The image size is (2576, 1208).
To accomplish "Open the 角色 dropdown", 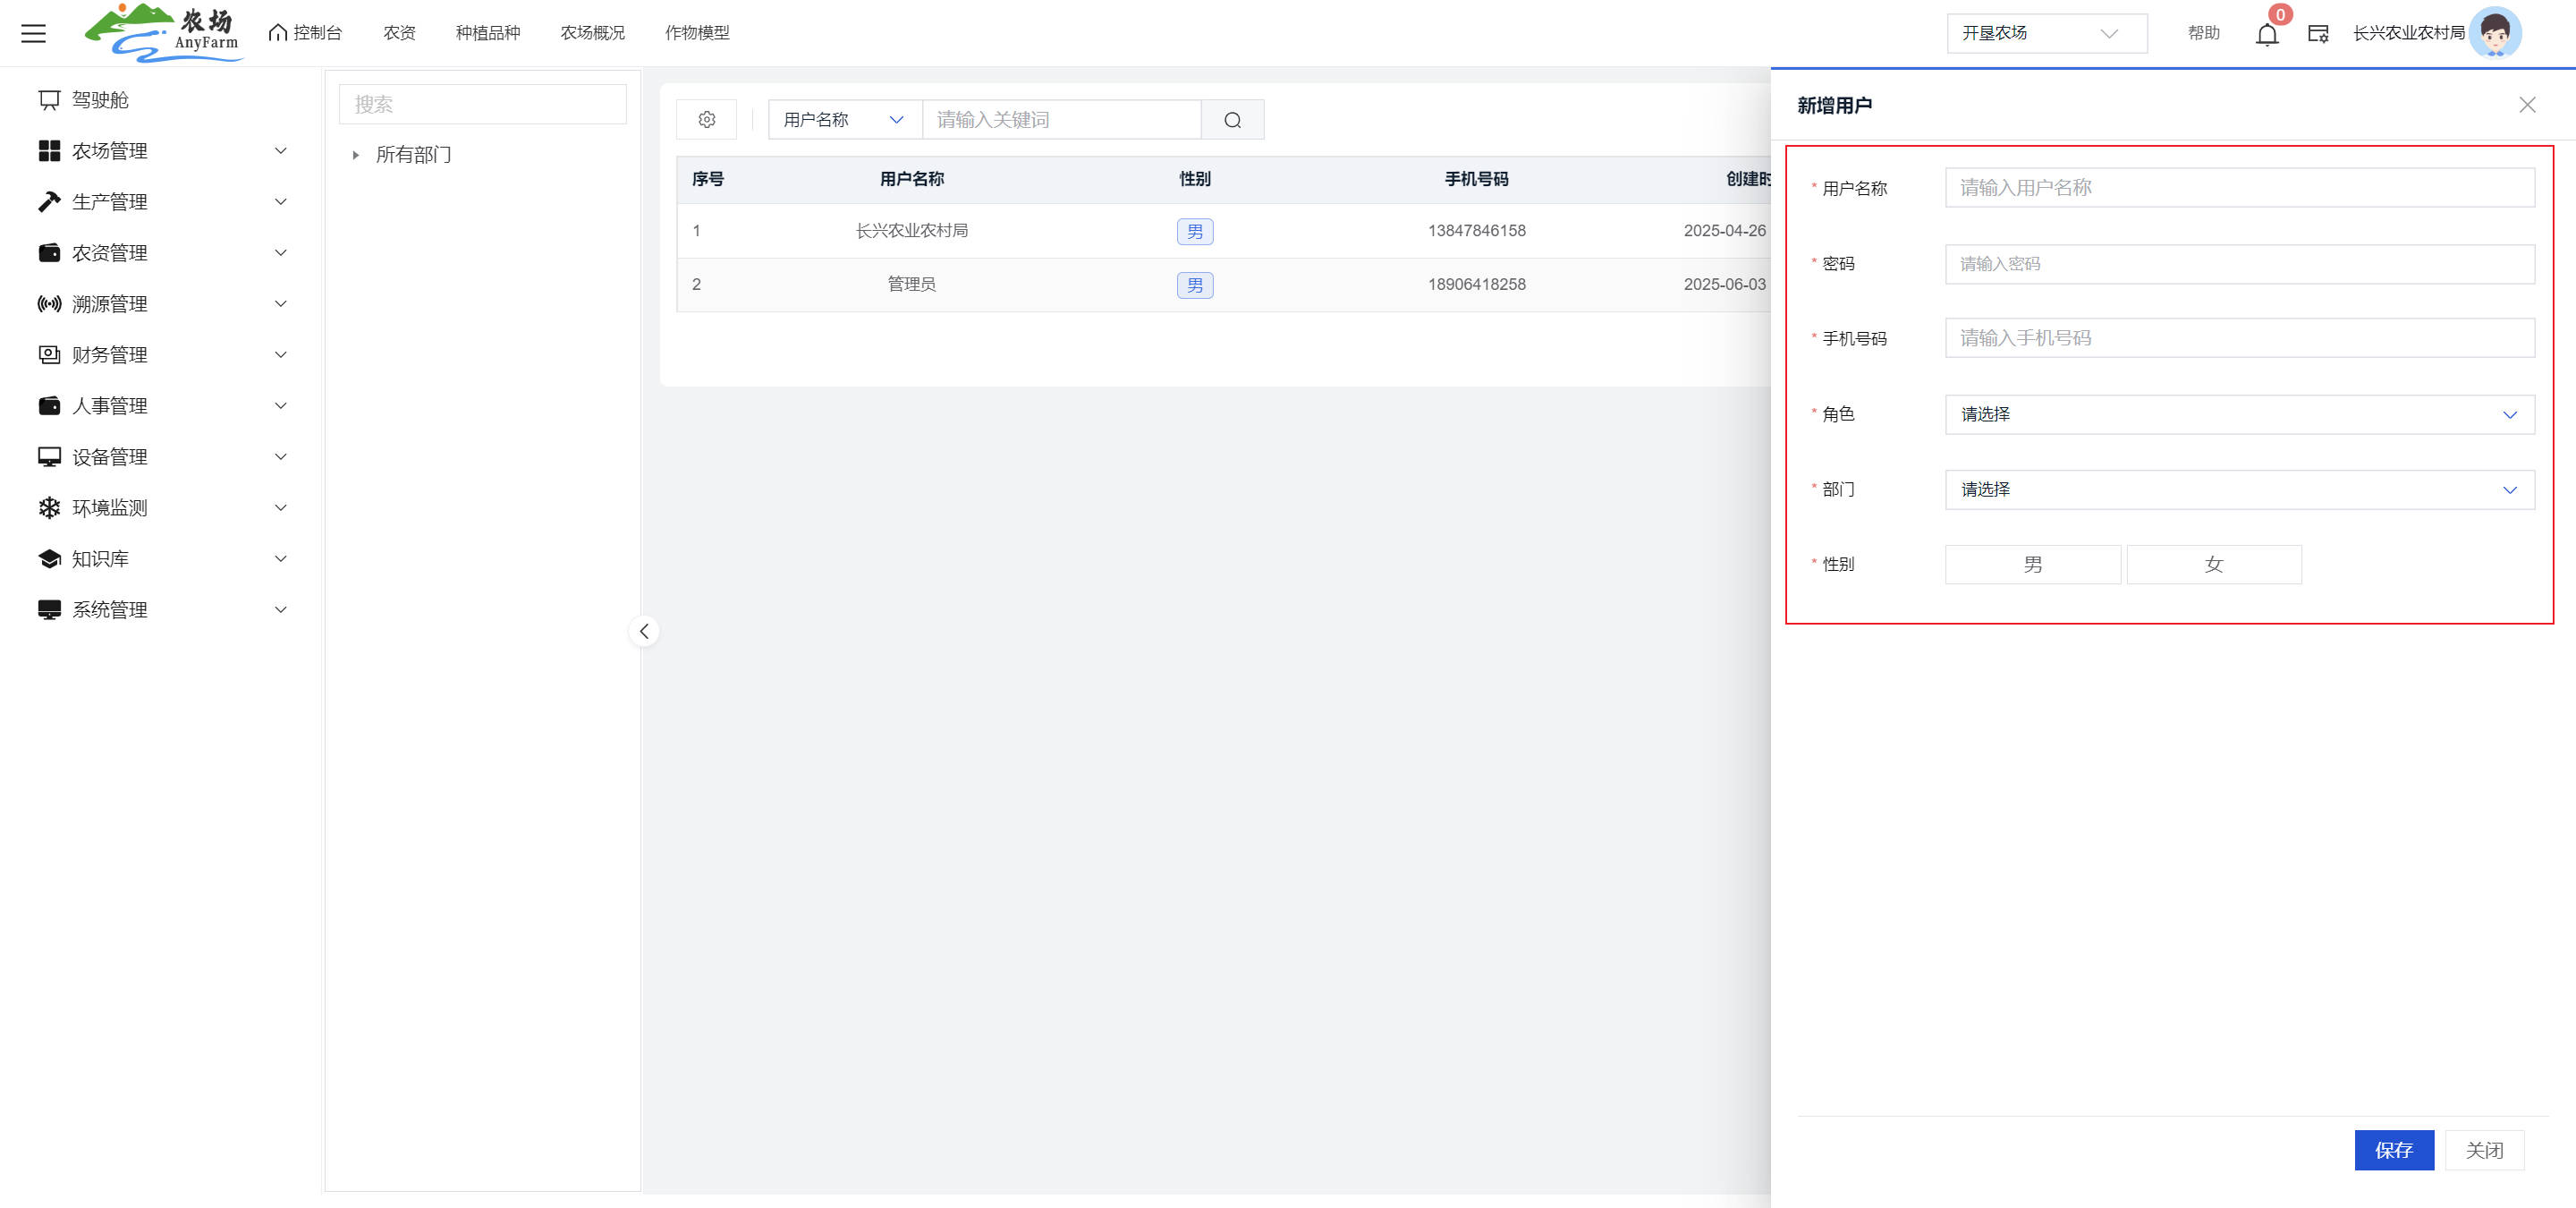I will [x=2238, y=415].
